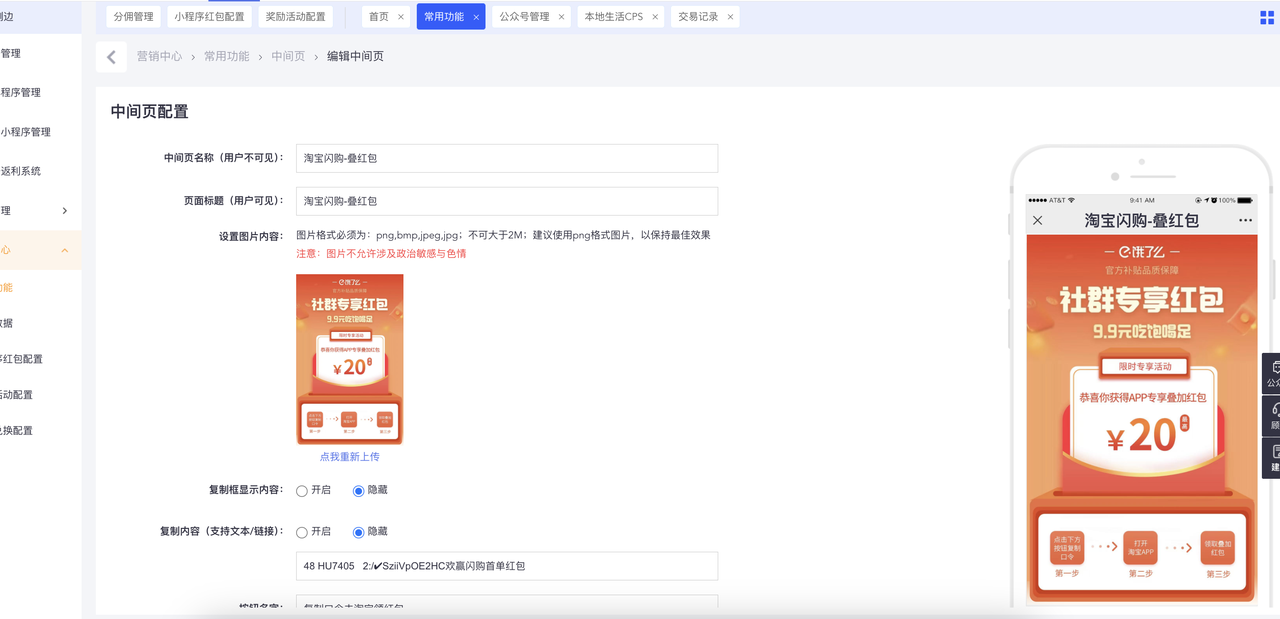Tap the X icon in the phone preview
The height and width of the screenshot is (619, 1280).
(x=1038, y=220)
